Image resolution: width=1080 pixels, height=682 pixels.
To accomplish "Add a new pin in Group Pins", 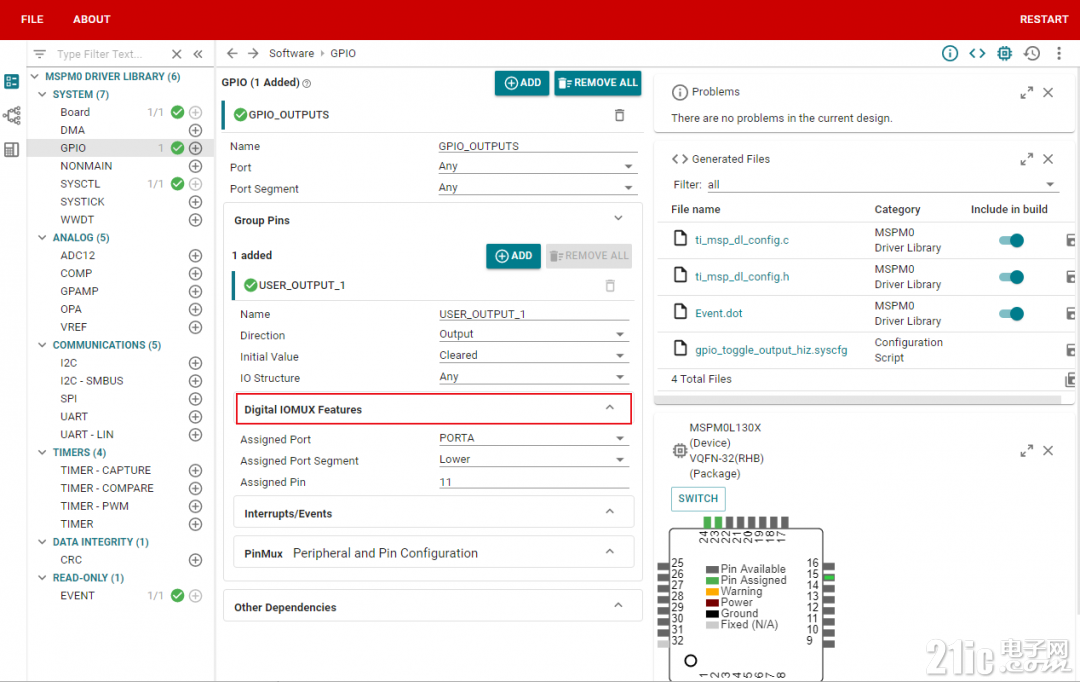I will click(x=513, y=256).
